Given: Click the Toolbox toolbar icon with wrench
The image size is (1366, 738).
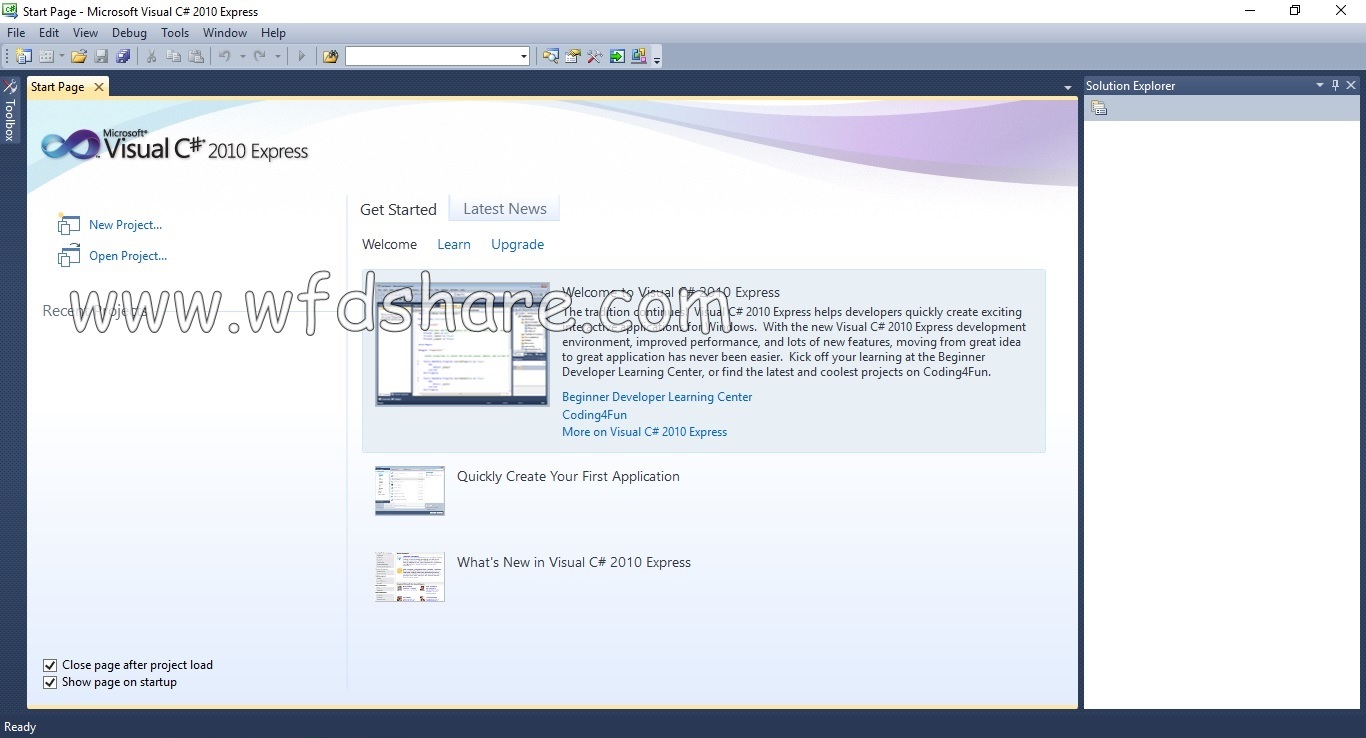Looking at the screenshot, I should [x=594, y=56].
